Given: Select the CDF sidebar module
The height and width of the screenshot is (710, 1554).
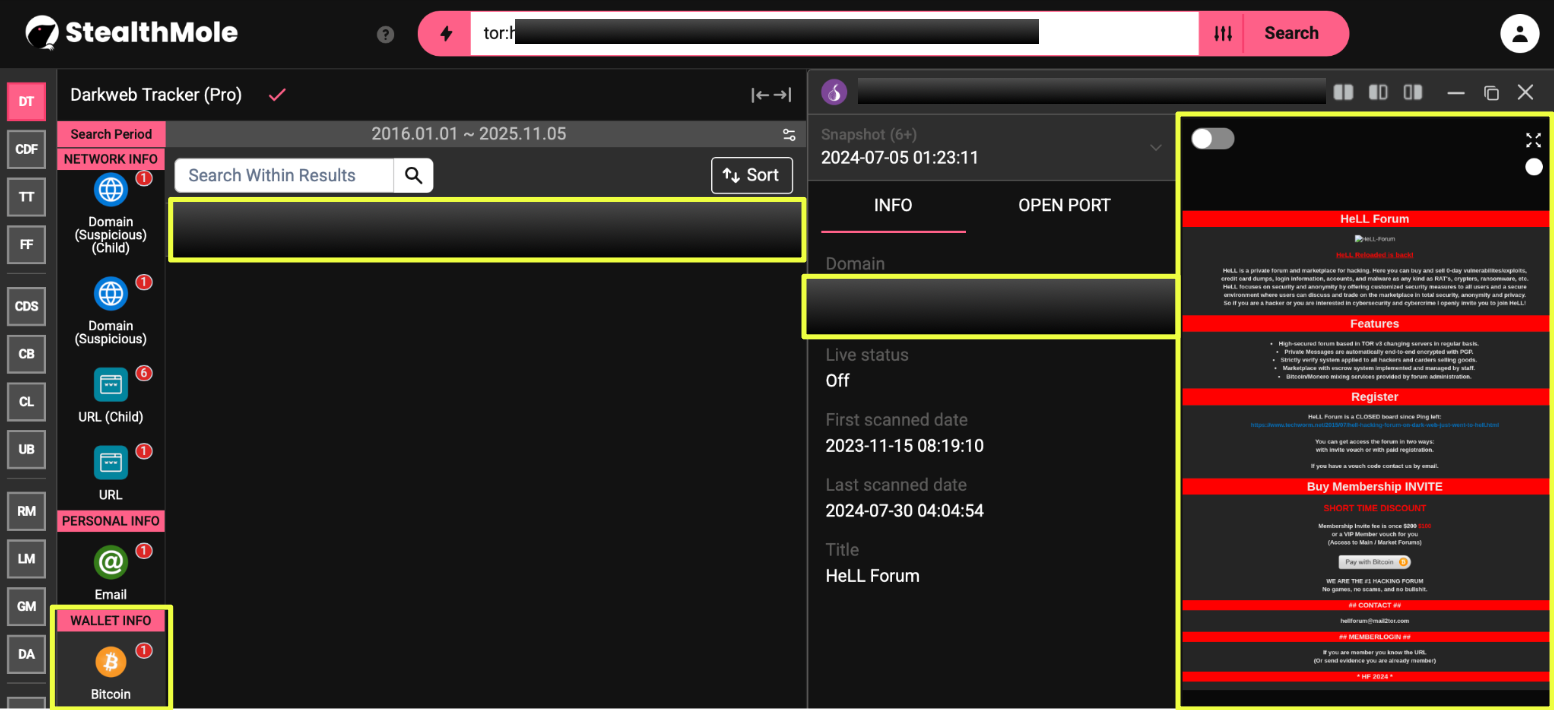Looking at the screenshot, I should (26, 149).
